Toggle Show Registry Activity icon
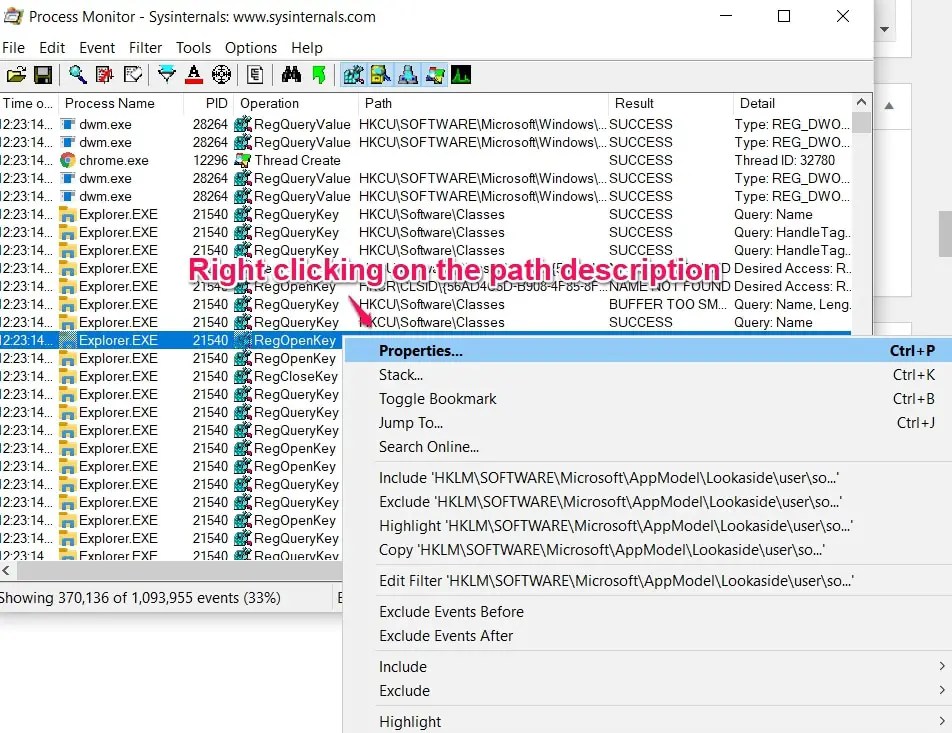952x733 pixels. coord(353,75)
